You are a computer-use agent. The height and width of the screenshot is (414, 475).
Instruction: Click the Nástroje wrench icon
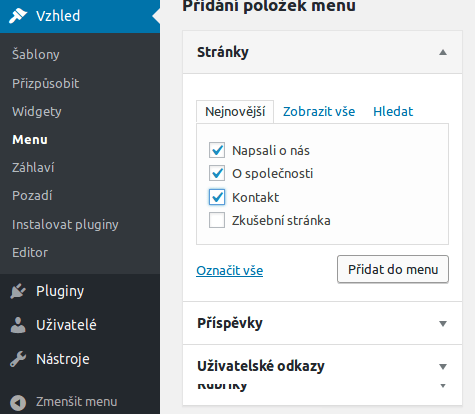click(18, 359)
